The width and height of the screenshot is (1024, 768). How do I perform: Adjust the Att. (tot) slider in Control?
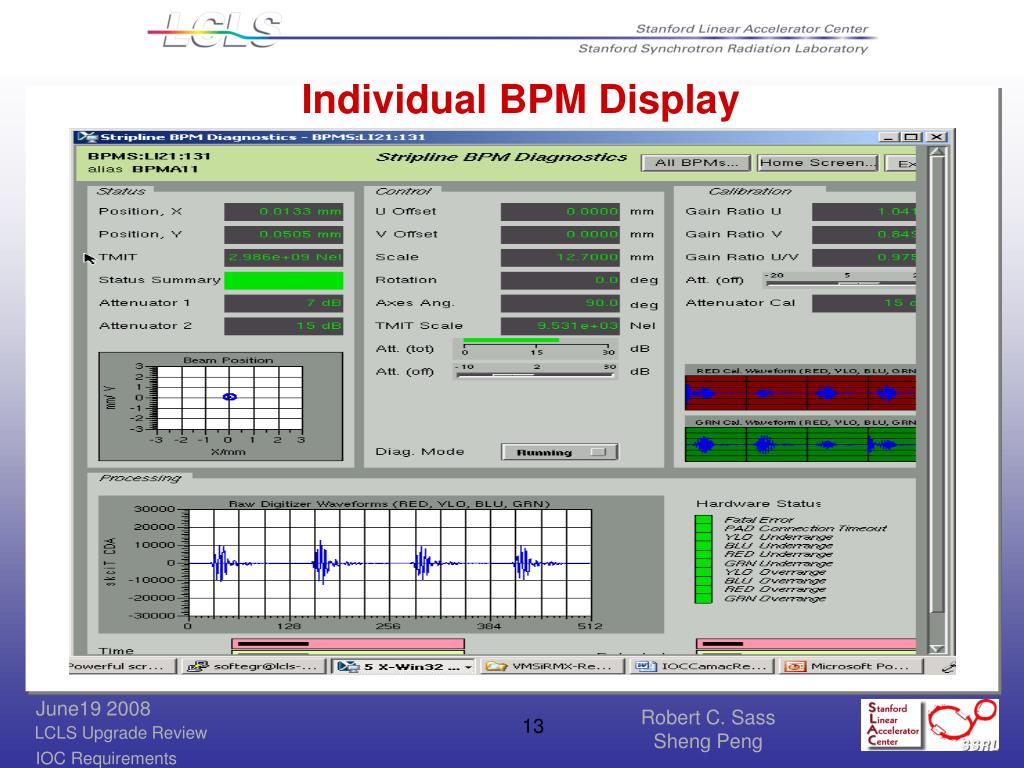point(536,347)
